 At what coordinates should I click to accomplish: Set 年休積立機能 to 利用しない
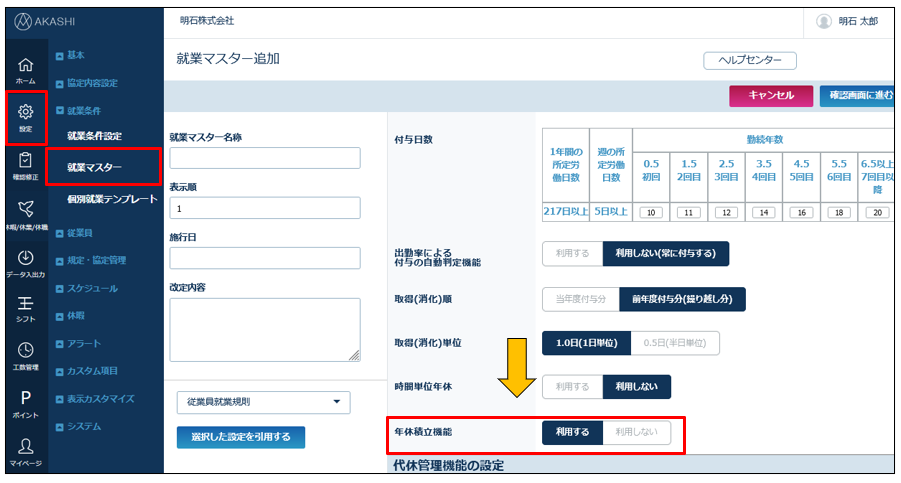coord(636,433)
